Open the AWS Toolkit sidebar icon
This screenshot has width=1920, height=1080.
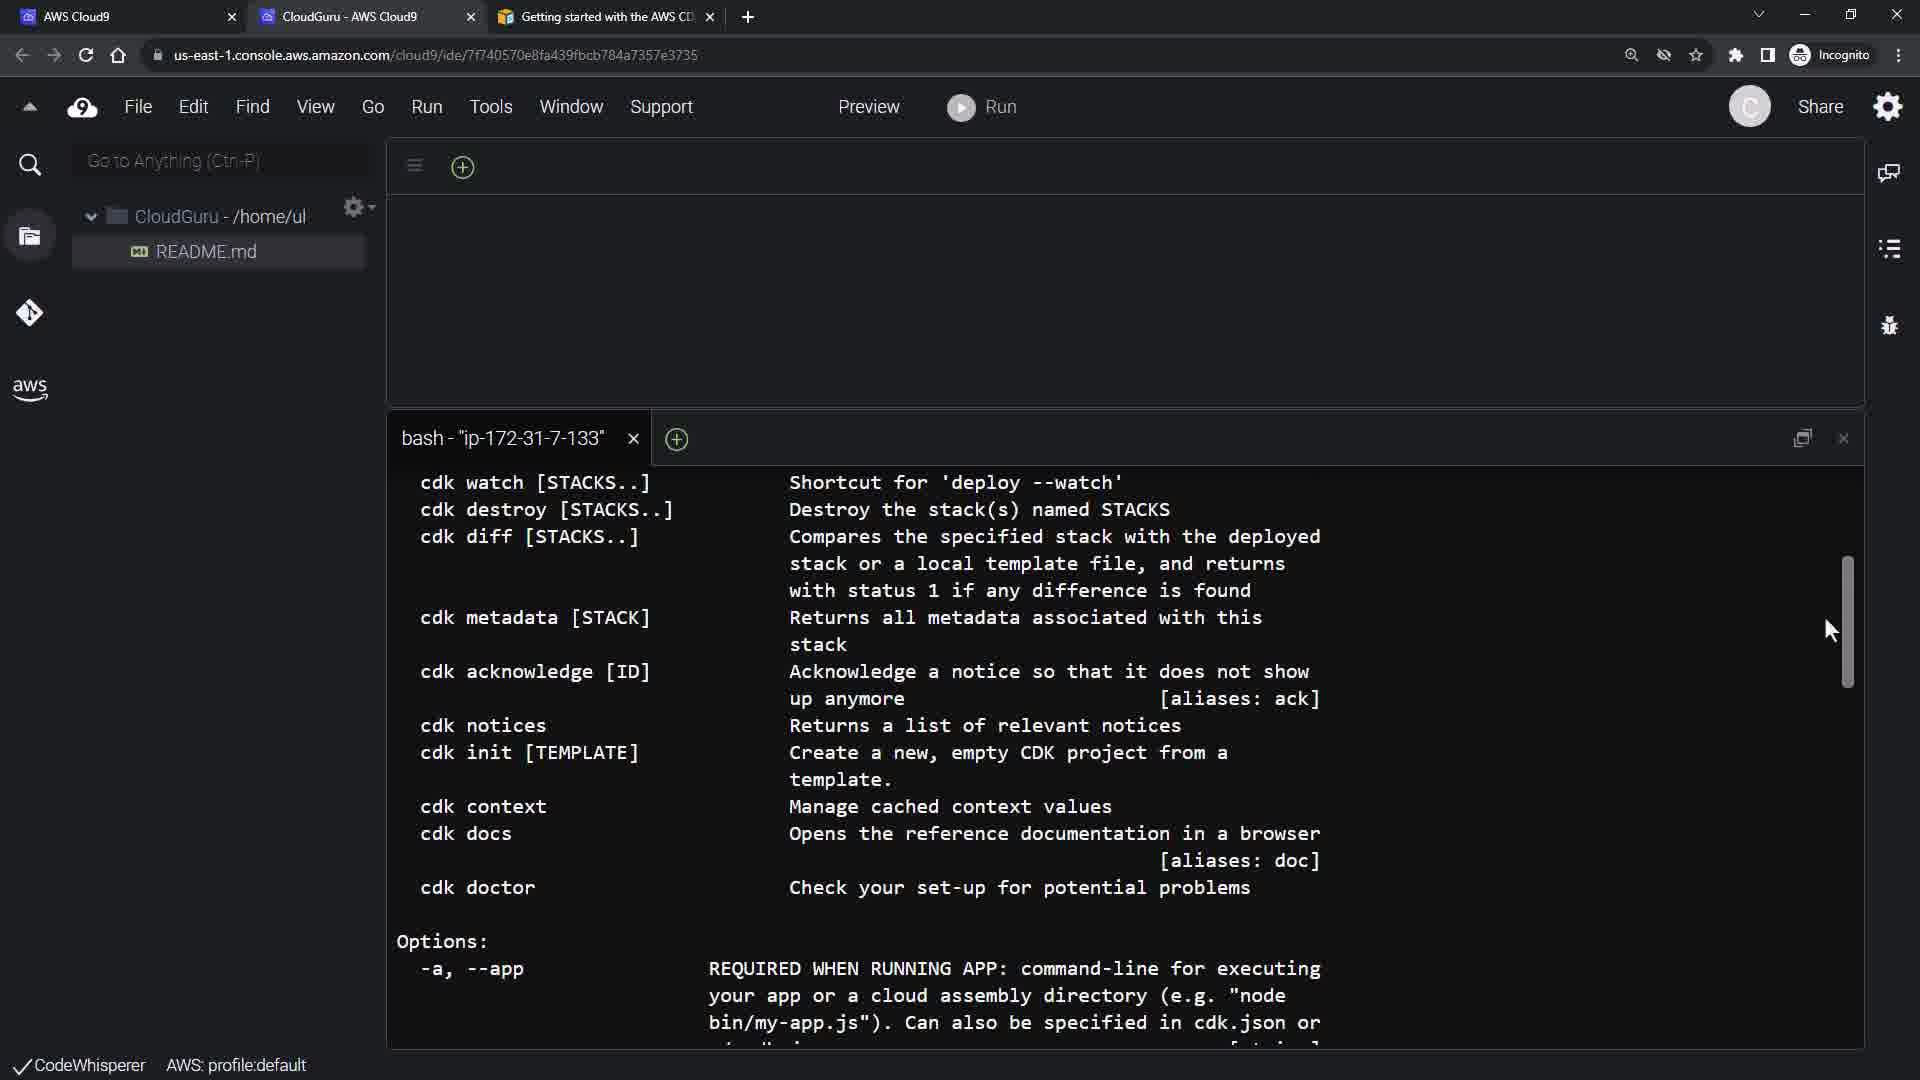(30, 389)
